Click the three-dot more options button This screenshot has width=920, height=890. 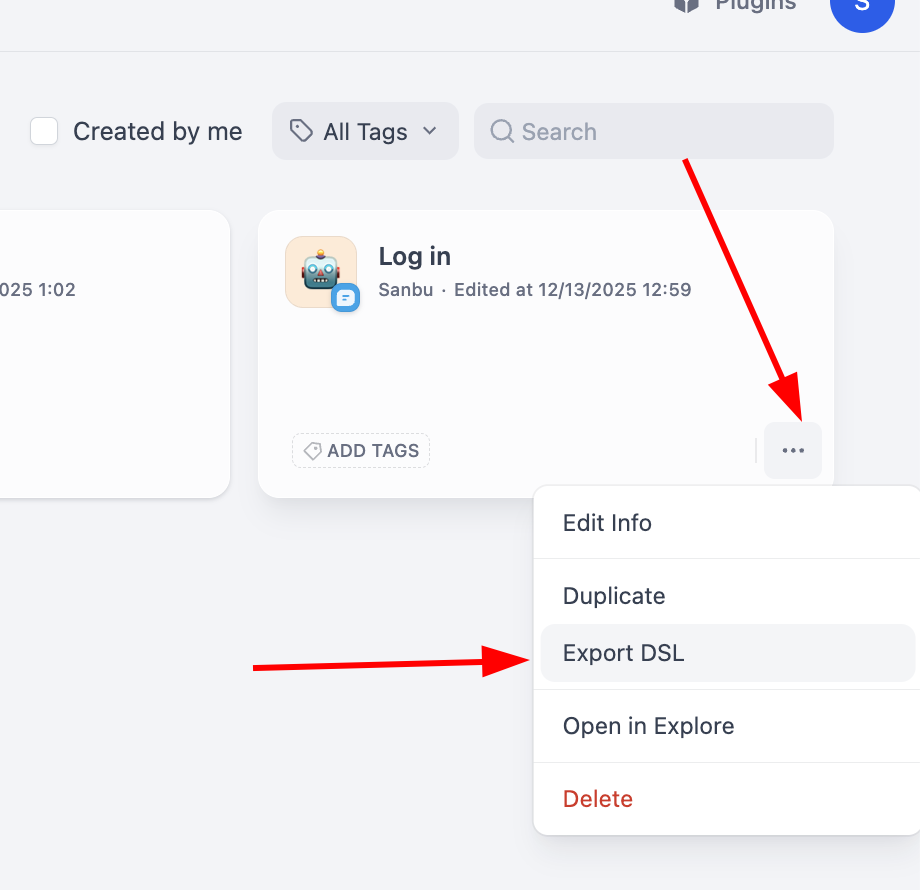pyautogui.click(x=793, y=451)
